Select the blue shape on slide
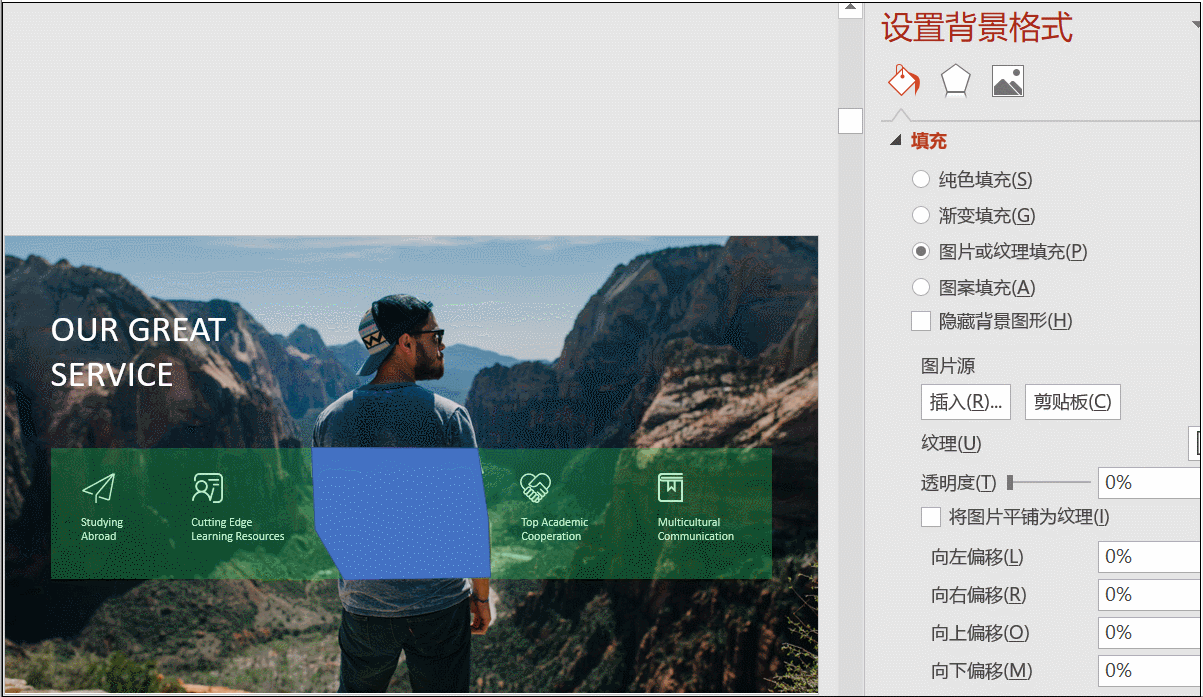Screen dimensions: 1203x697 click(401, 512)
